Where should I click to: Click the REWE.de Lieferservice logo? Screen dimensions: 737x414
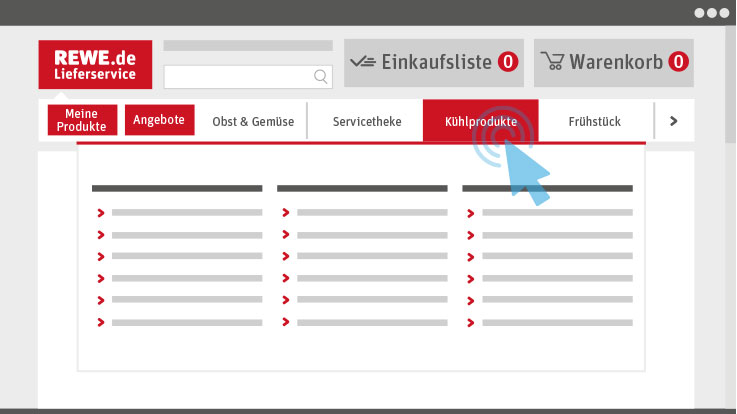95,65
